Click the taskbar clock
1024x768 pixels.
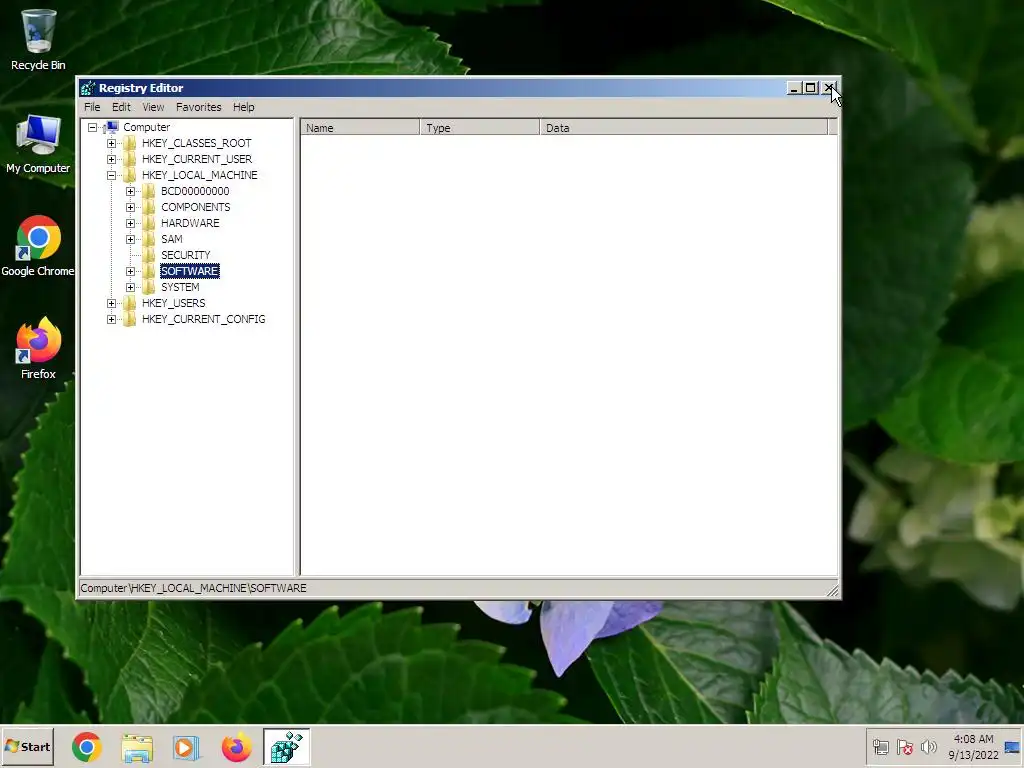point(973,747)
